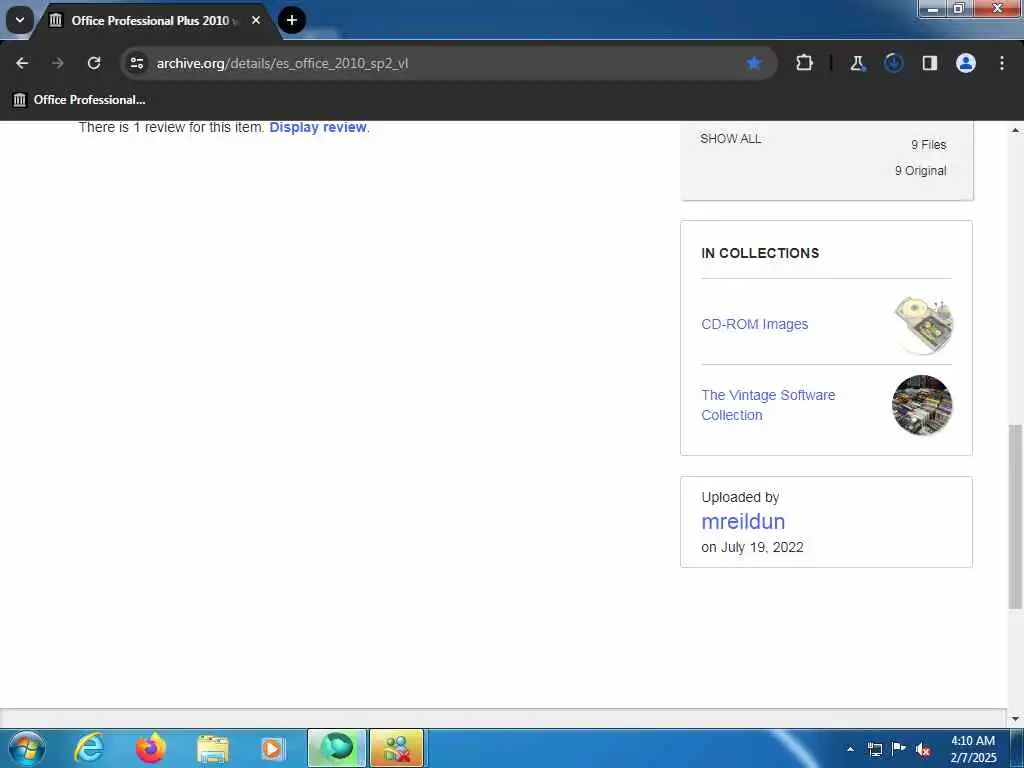
Task: Click the vertical scrollbar thumb
Action: [x=1015, y=516]
